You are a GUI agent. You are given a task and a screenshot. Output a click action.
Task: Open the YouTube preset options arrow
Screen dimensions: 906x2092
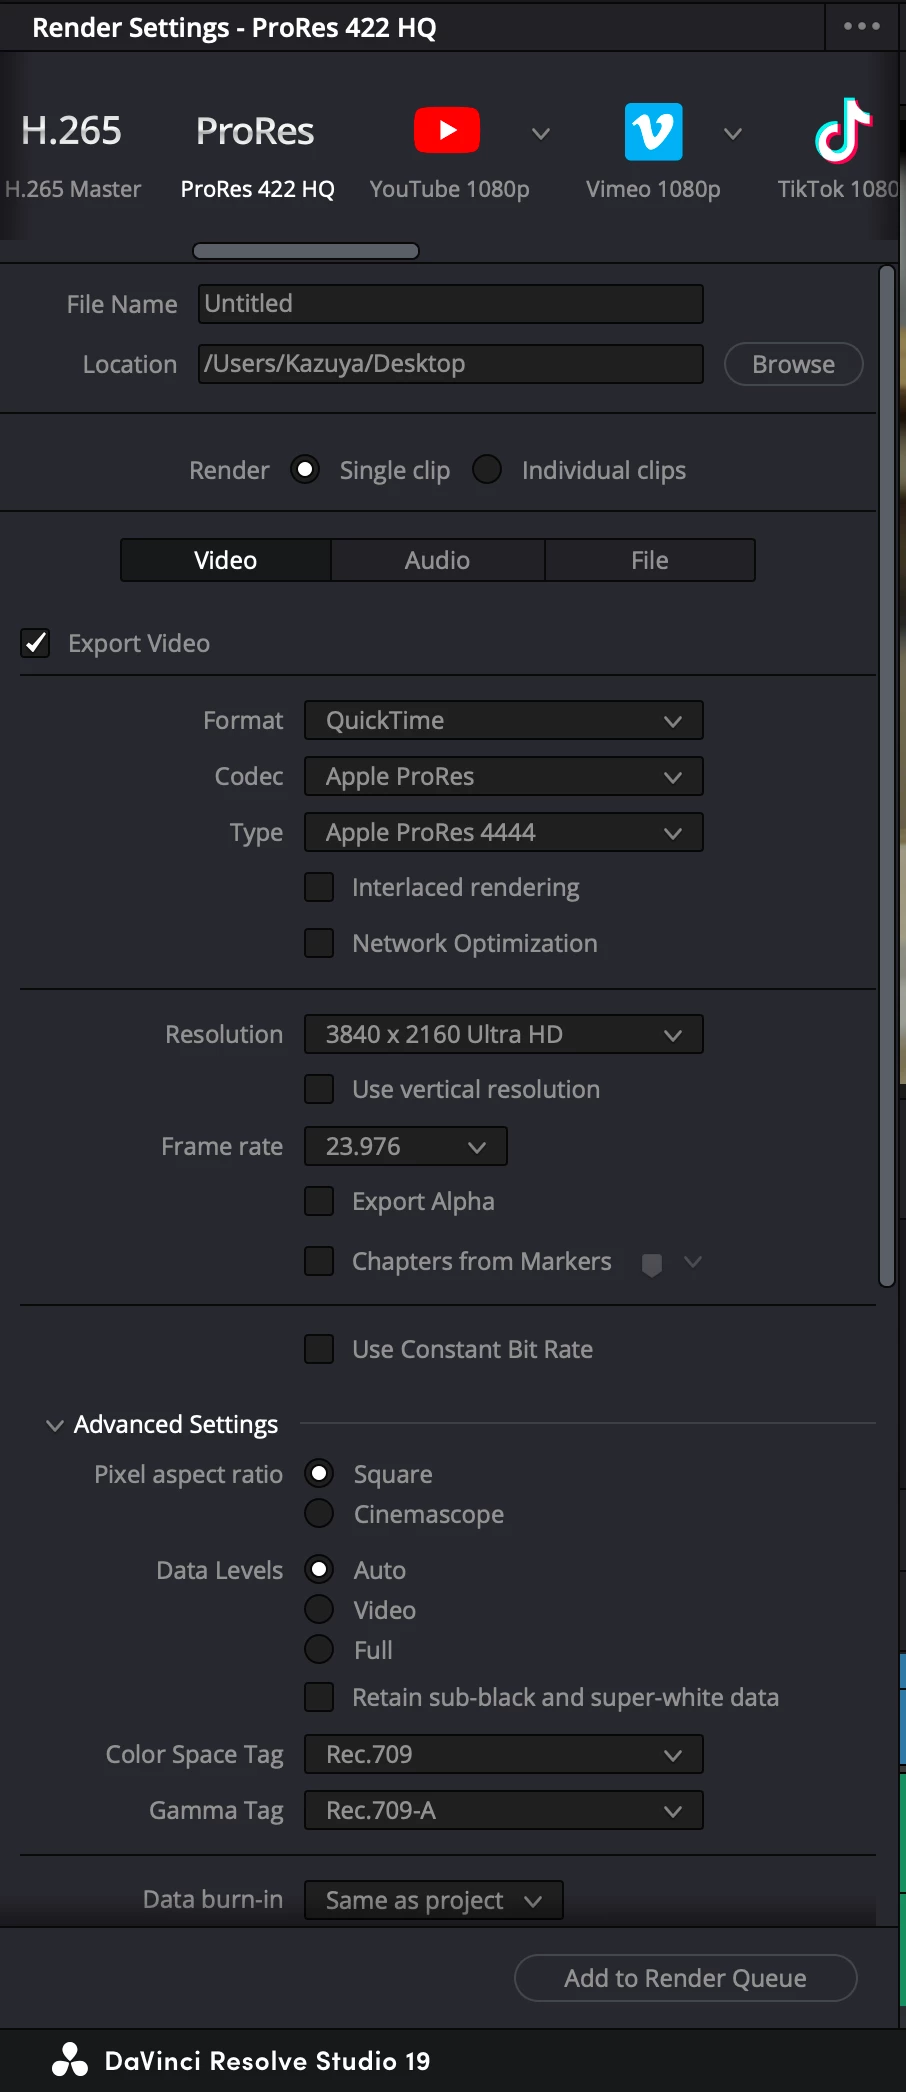tap(541, 133)
